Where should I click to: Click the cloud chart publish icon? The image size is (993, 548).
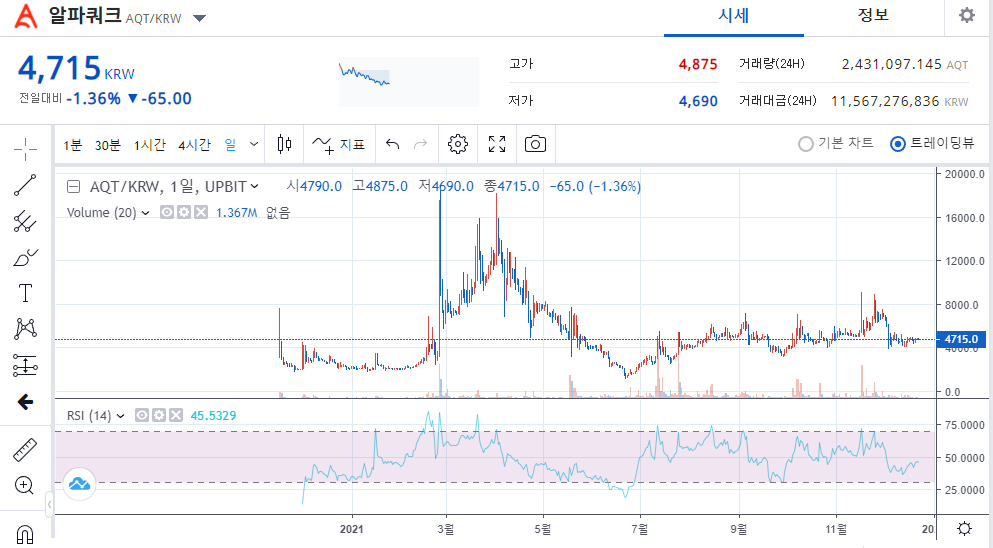(79, 484)
